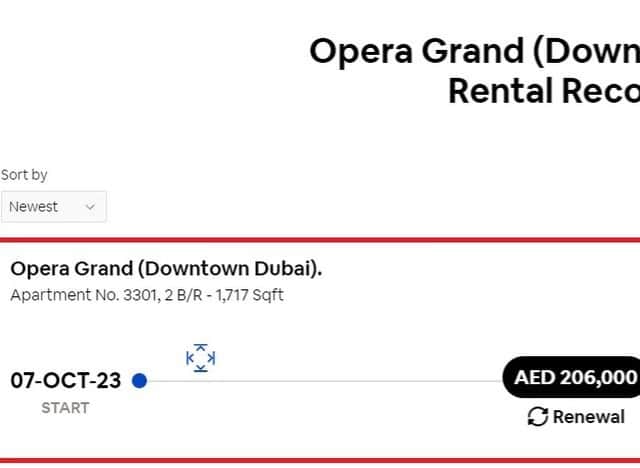
Task: Click the large Opera Grand page heading
Action: click(x=474, y=51)
